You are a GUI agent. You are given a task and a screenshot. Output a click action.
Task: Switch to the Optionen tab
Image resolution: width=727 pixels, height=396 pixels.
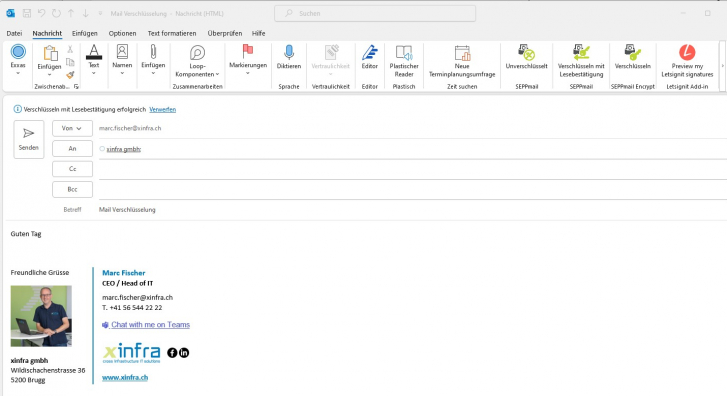[x=122, y=33]
